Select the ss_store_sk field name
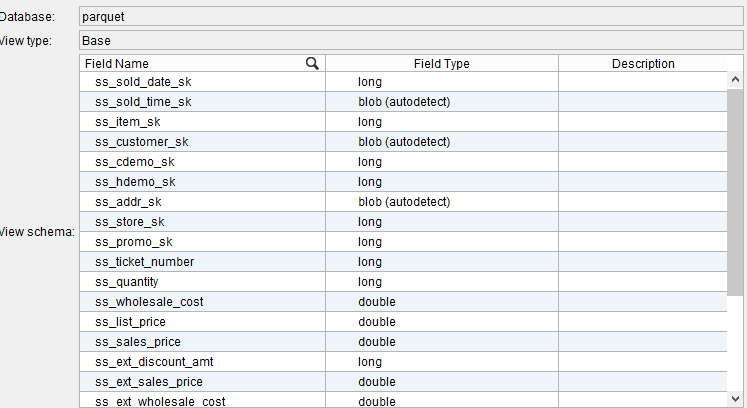 [x=130, y=222]
